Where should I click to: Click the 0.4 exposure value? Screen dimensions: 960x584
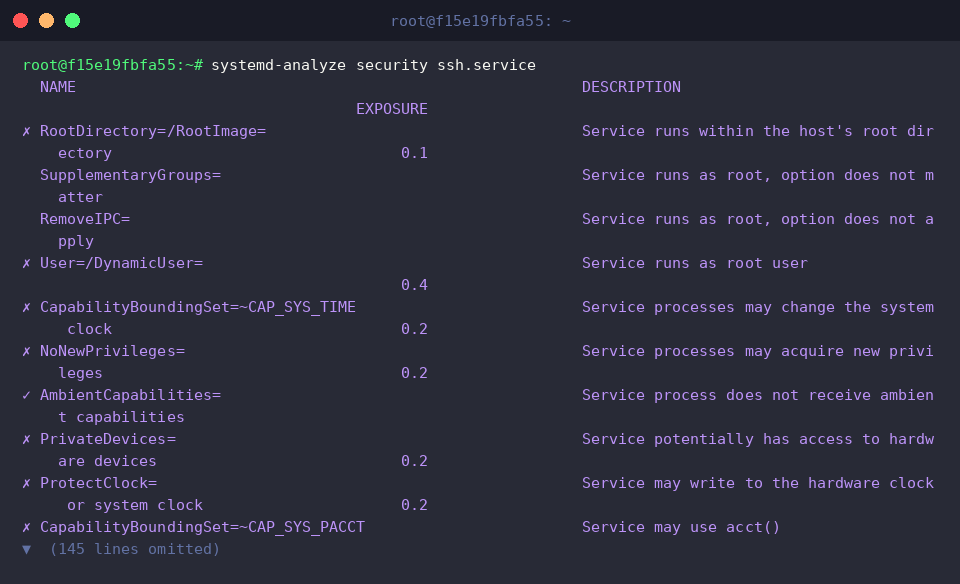414,285
